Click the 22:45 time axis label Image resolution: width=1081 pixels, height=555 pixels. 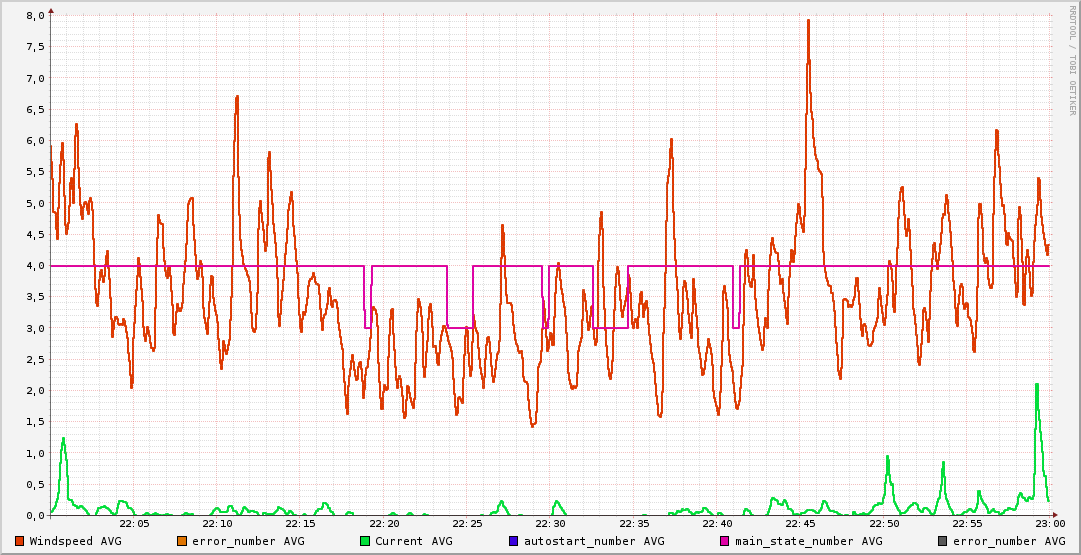coord(801,523)
